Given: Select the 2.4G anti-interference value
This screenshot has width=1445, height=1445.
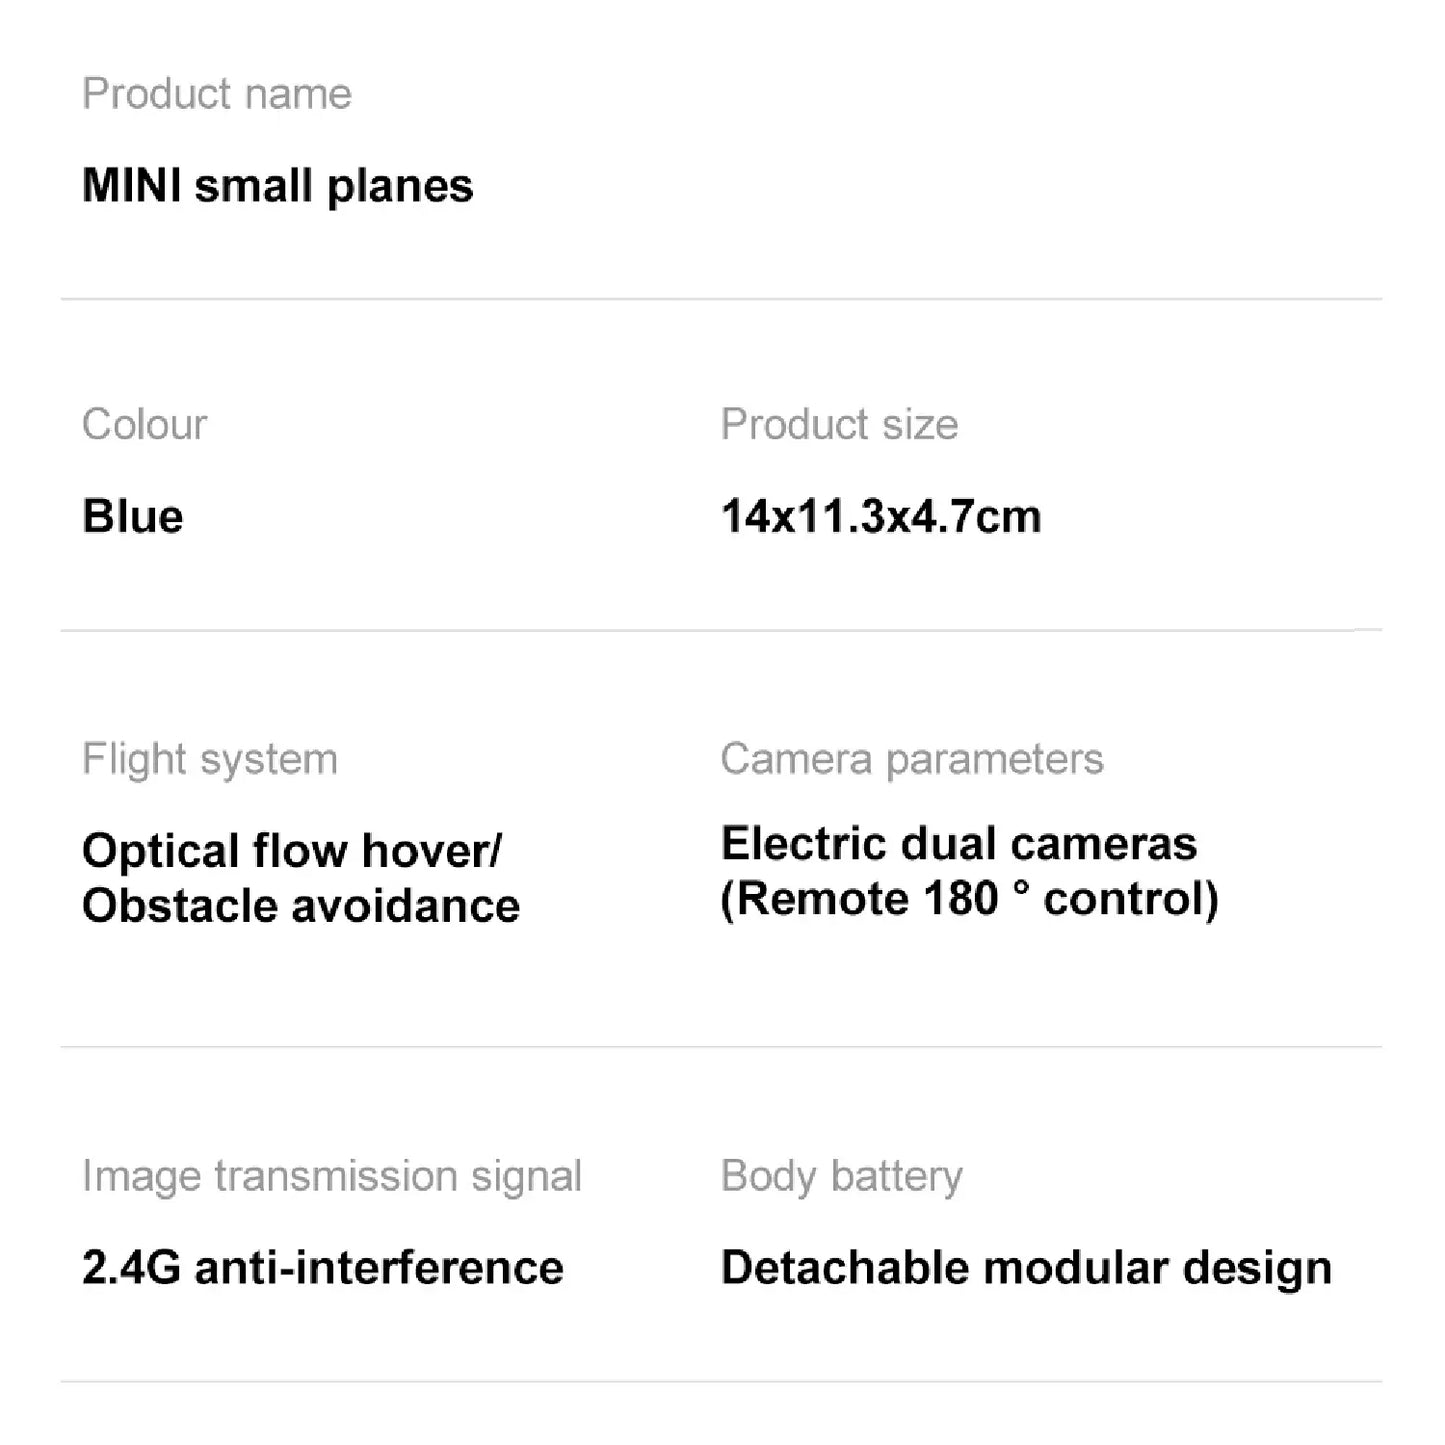Looking at the screenshot, I should pos(322,1268).
